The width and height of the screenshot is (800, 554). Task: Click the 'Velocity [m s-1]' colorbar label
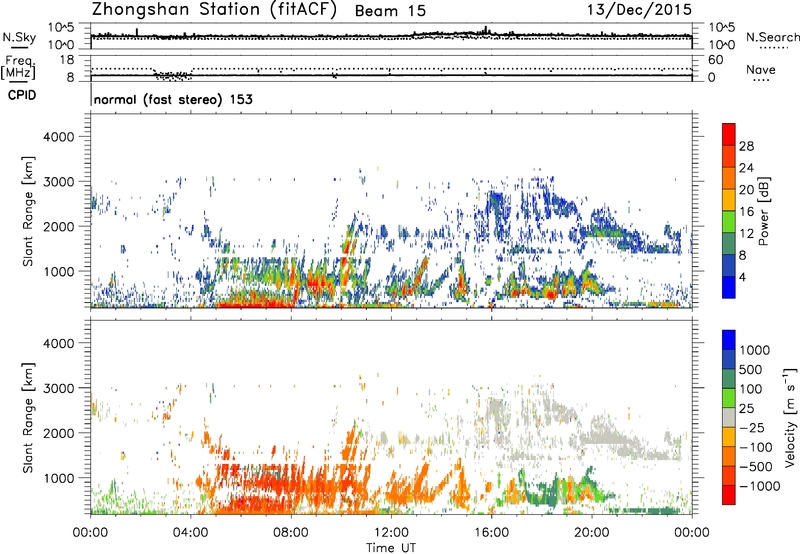[790, 417]
